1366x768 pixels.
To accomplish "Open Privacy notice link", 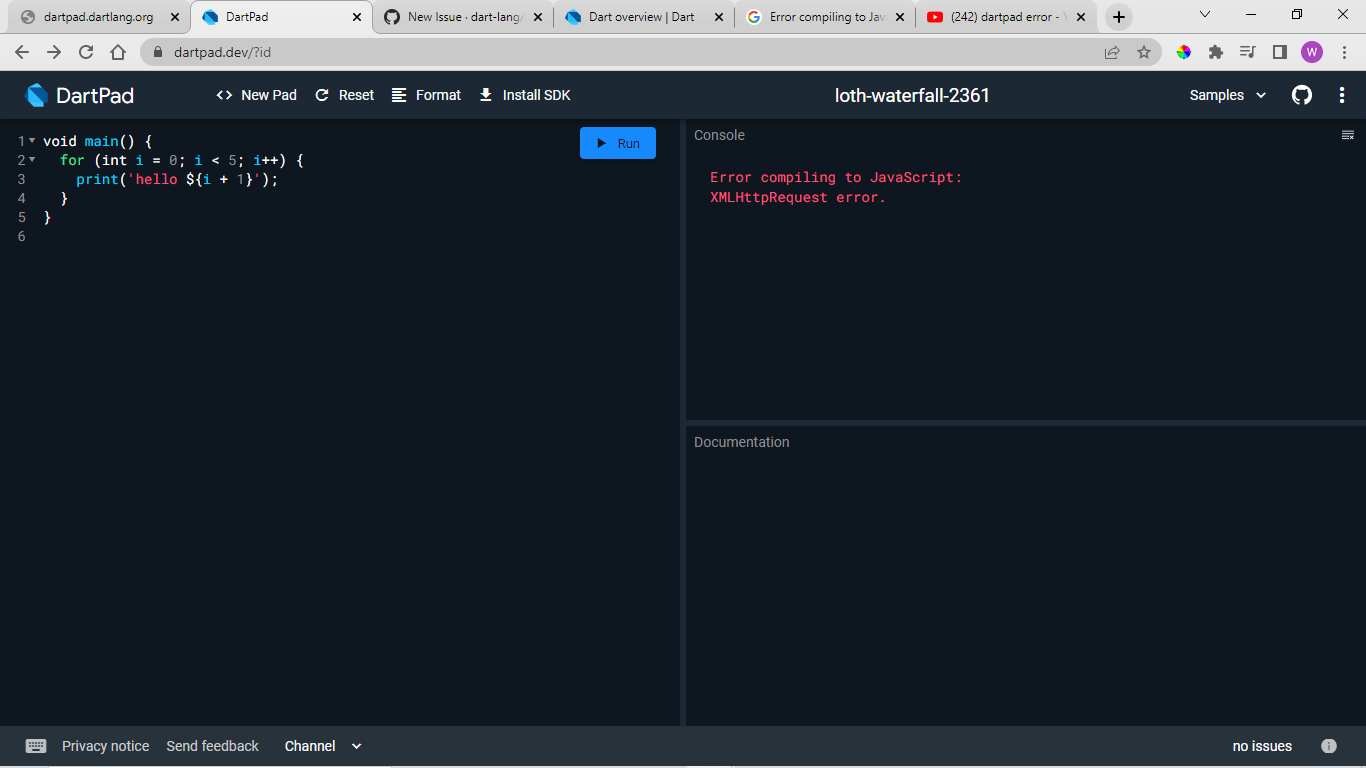I will 105,746.
